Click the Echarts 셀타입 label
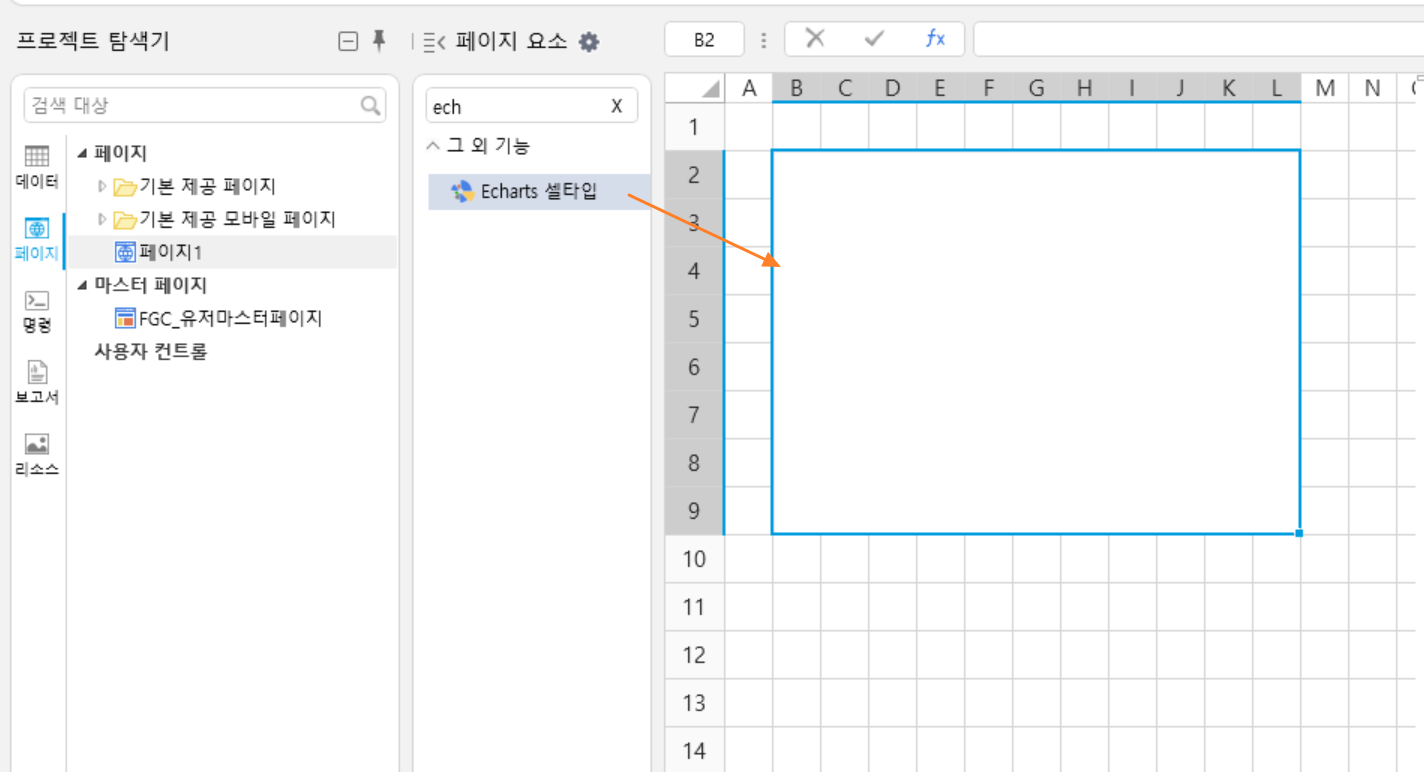 (539, 191)
